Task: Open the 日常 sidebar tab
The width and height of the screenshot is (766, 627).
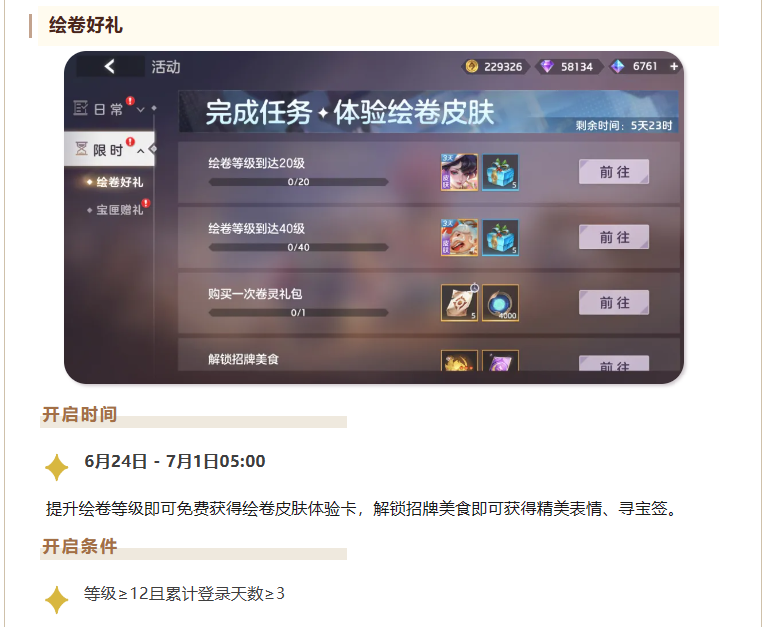Action: [x=109, y=108]
